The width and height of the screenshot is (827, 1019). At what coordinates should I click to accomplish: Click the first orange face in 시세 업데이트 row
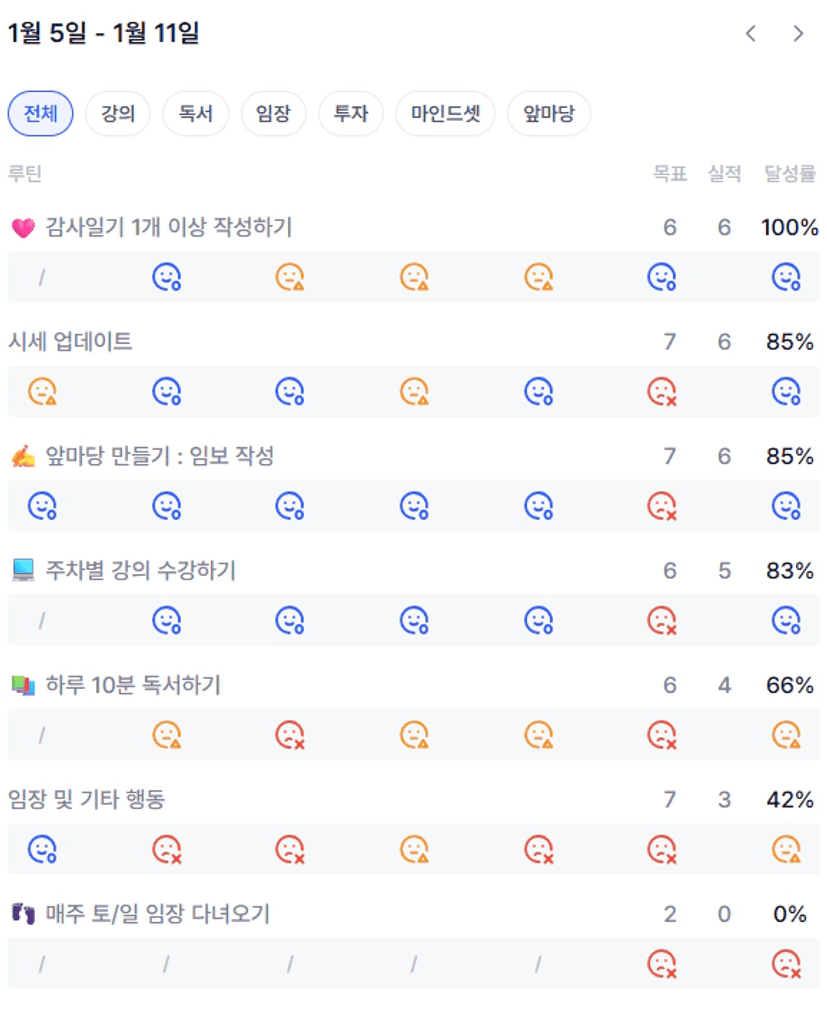pyautogui.click(x=42, y=391)
